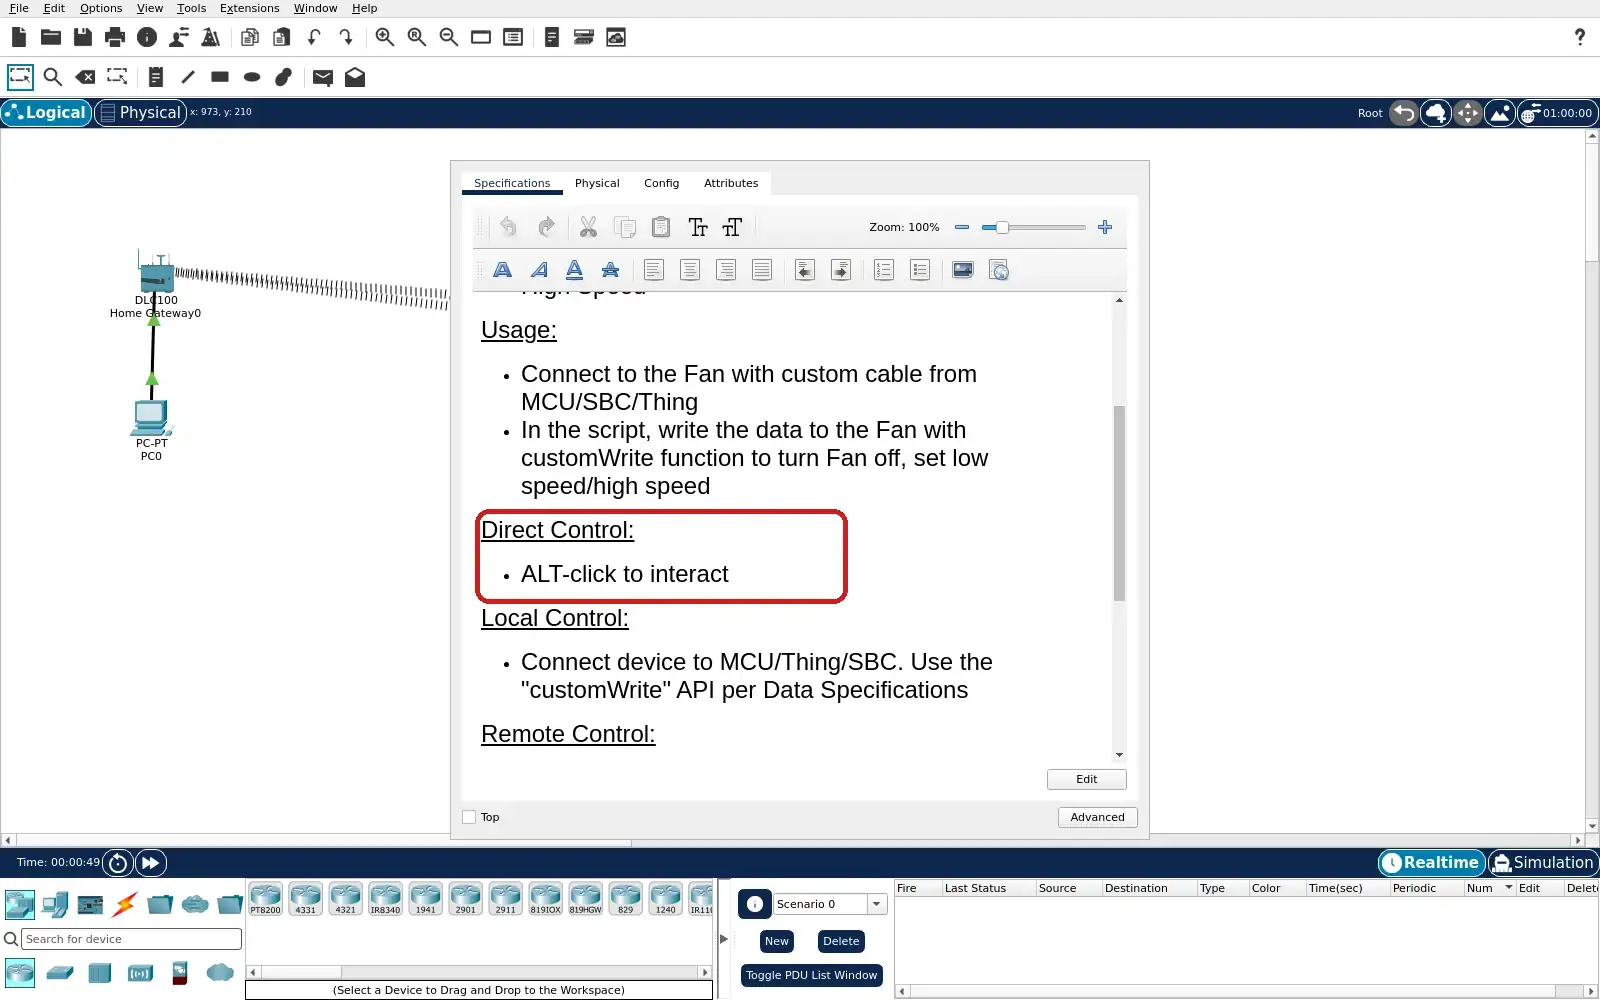Image resolution: width=1600 pixels, height=1000 pixels.
Task: Switch to Realtime mode
Action: [x=1431, y=863]
